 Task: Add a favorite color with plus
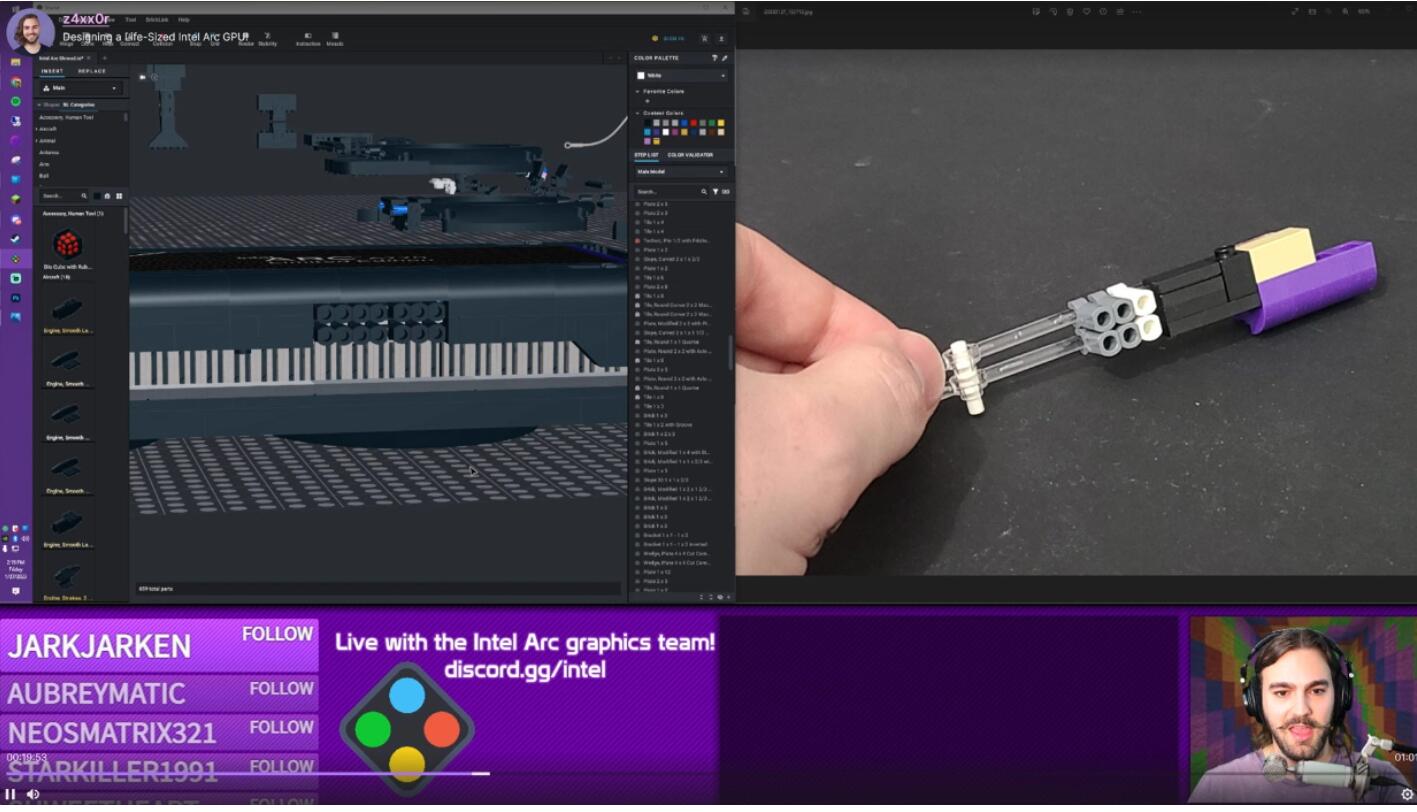(x=647, y=101)
